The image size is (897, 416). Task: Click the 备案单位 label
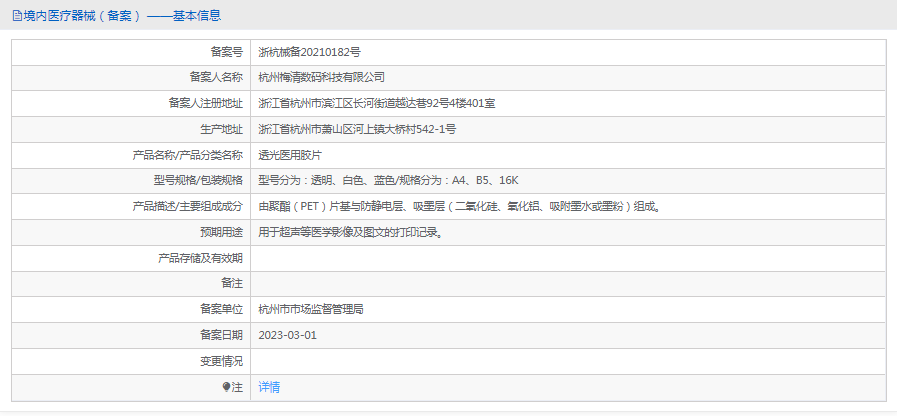(x=221, y=310)
